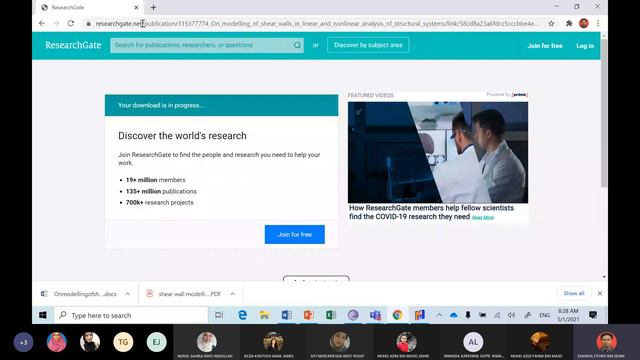Screen dimensions: 640x360
Task: Go back using the browser back arrow
Action: 42,24
